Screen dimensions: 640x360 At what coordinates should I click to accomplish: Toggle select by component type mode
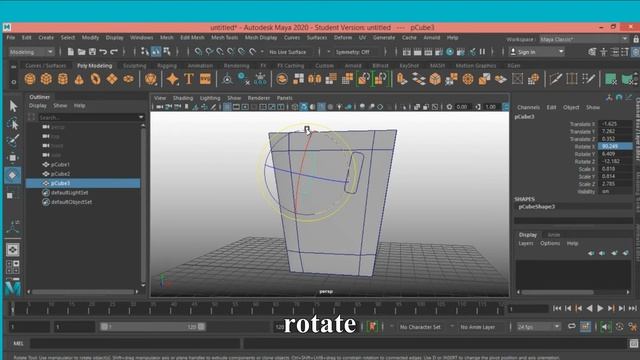coord(167,52)
